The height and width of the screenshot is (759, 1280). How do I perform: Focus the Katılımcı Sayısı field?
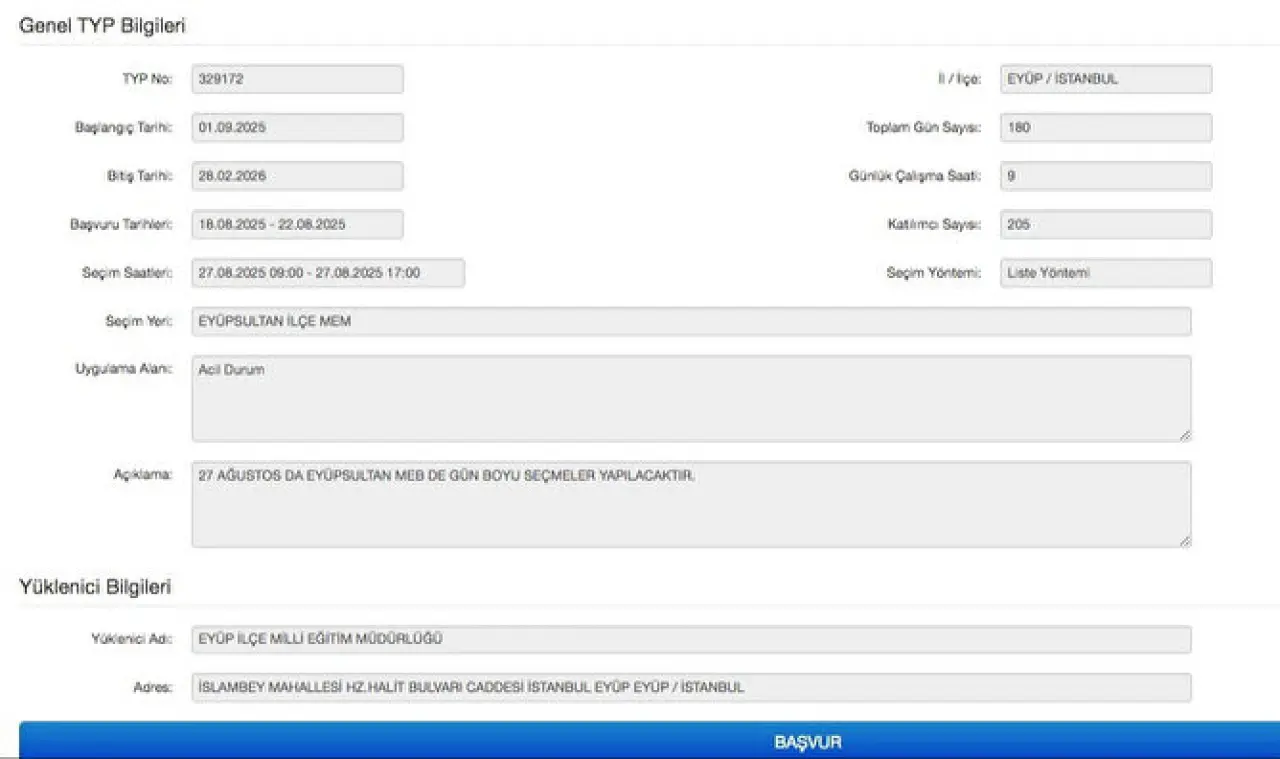point(1105,225)
